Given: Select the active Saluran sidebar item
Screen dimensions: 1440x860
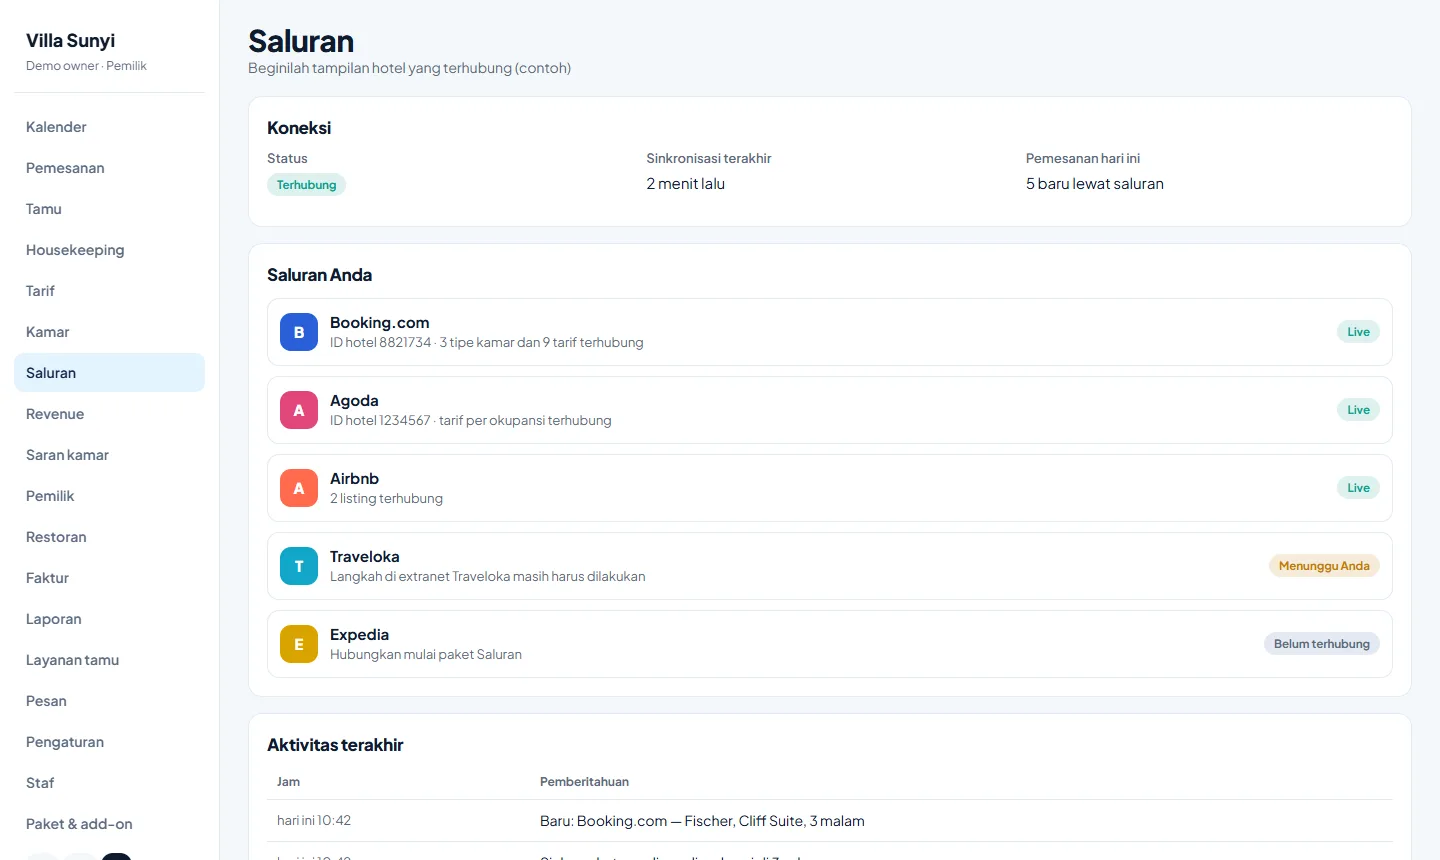Looking at the screenshot, I should (109, 373).
